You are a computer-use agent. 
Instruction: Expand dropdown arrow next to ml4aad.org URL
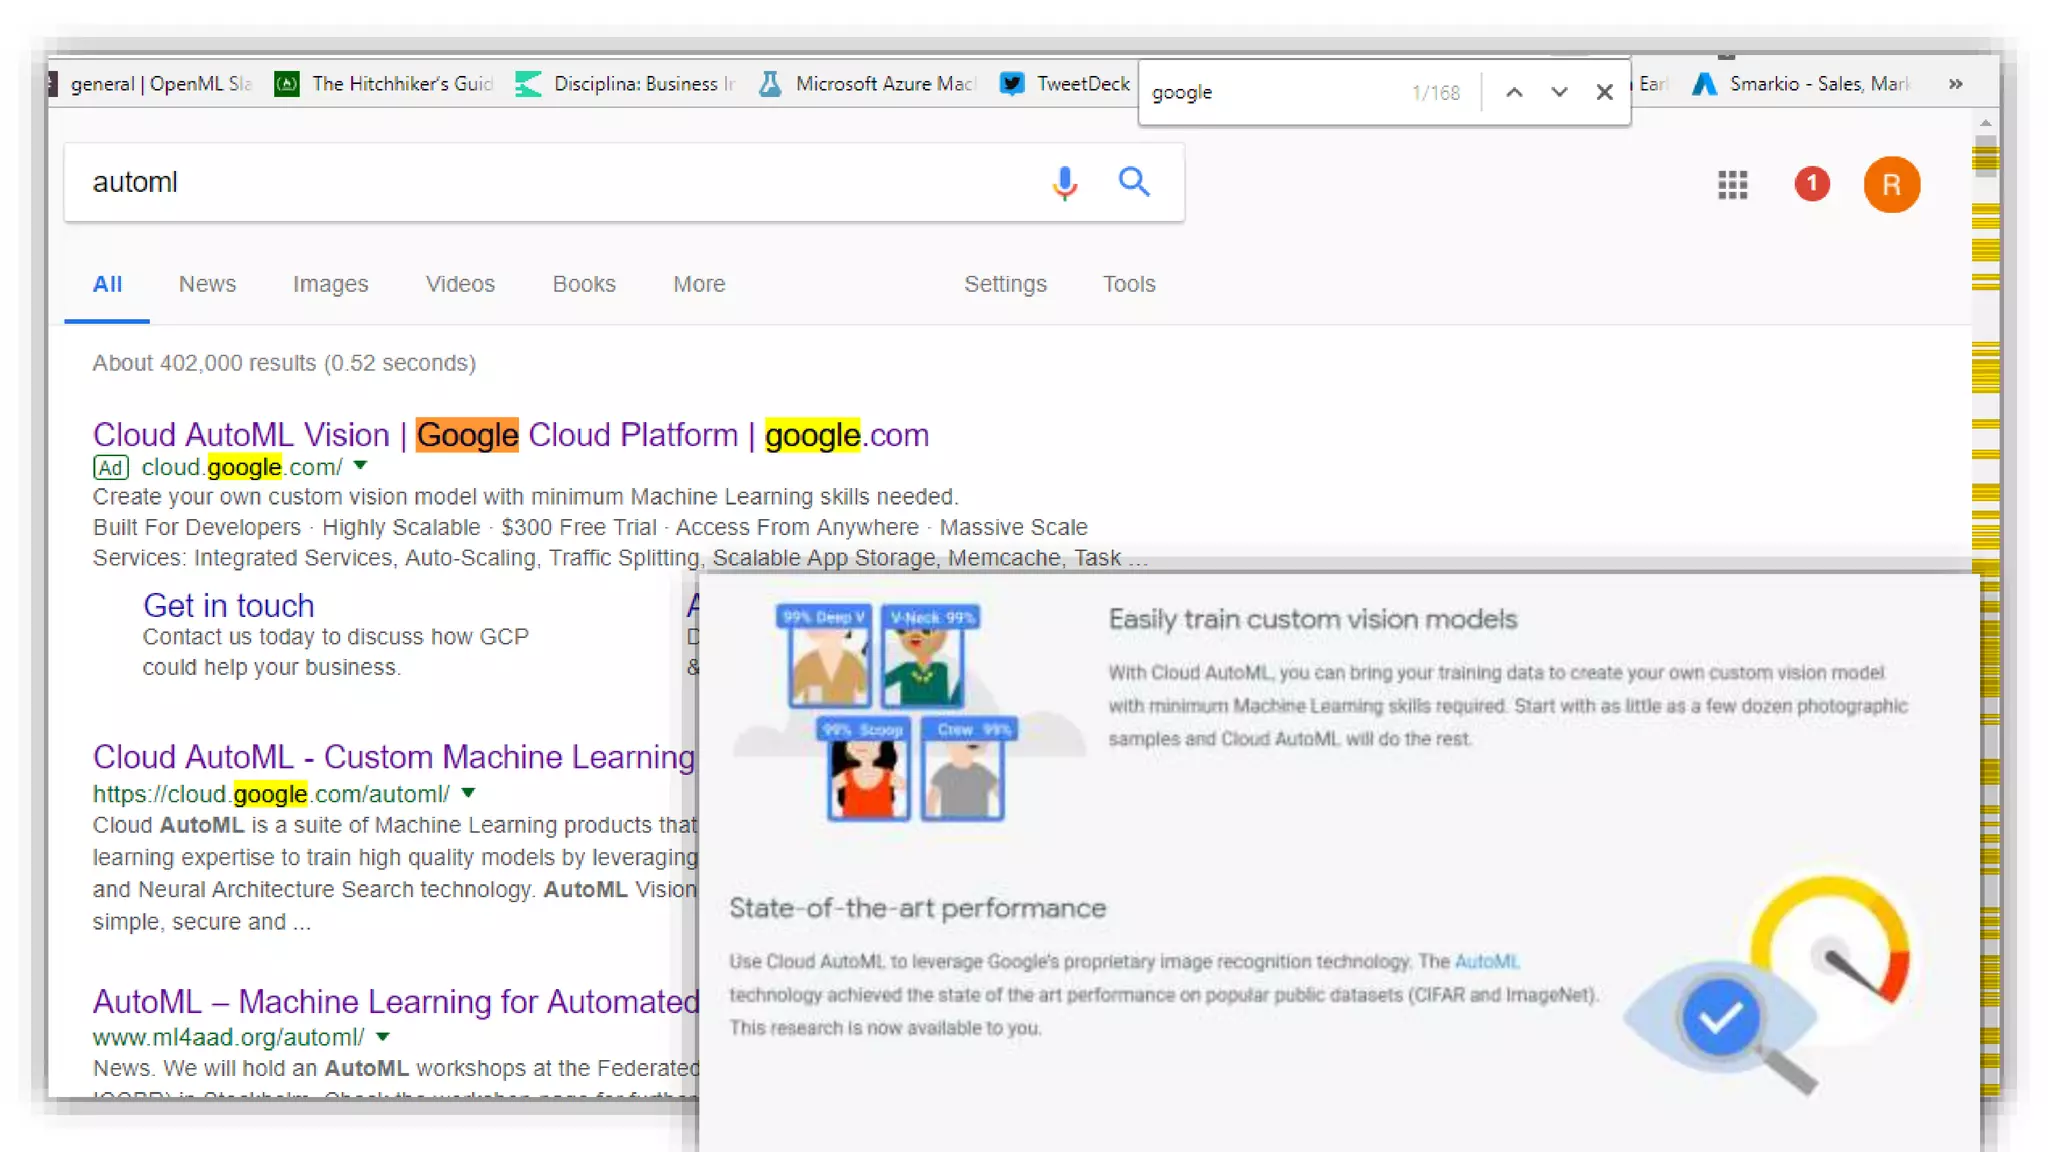pyautogui.click(x=383, y=1037)
